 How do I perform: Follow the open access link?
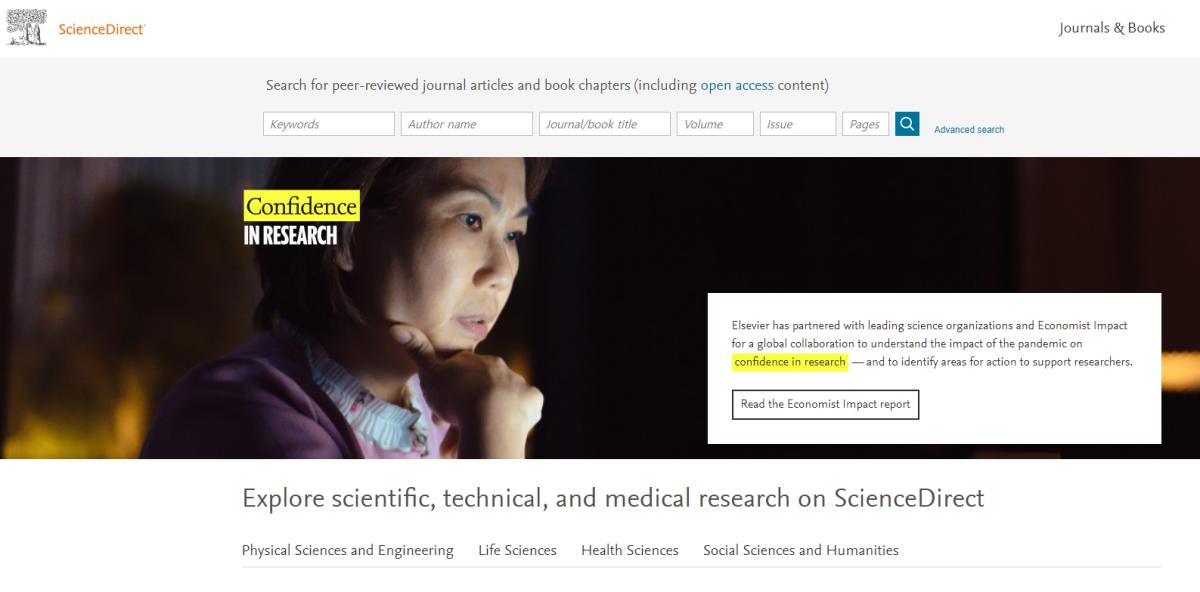tap(737, 85)
